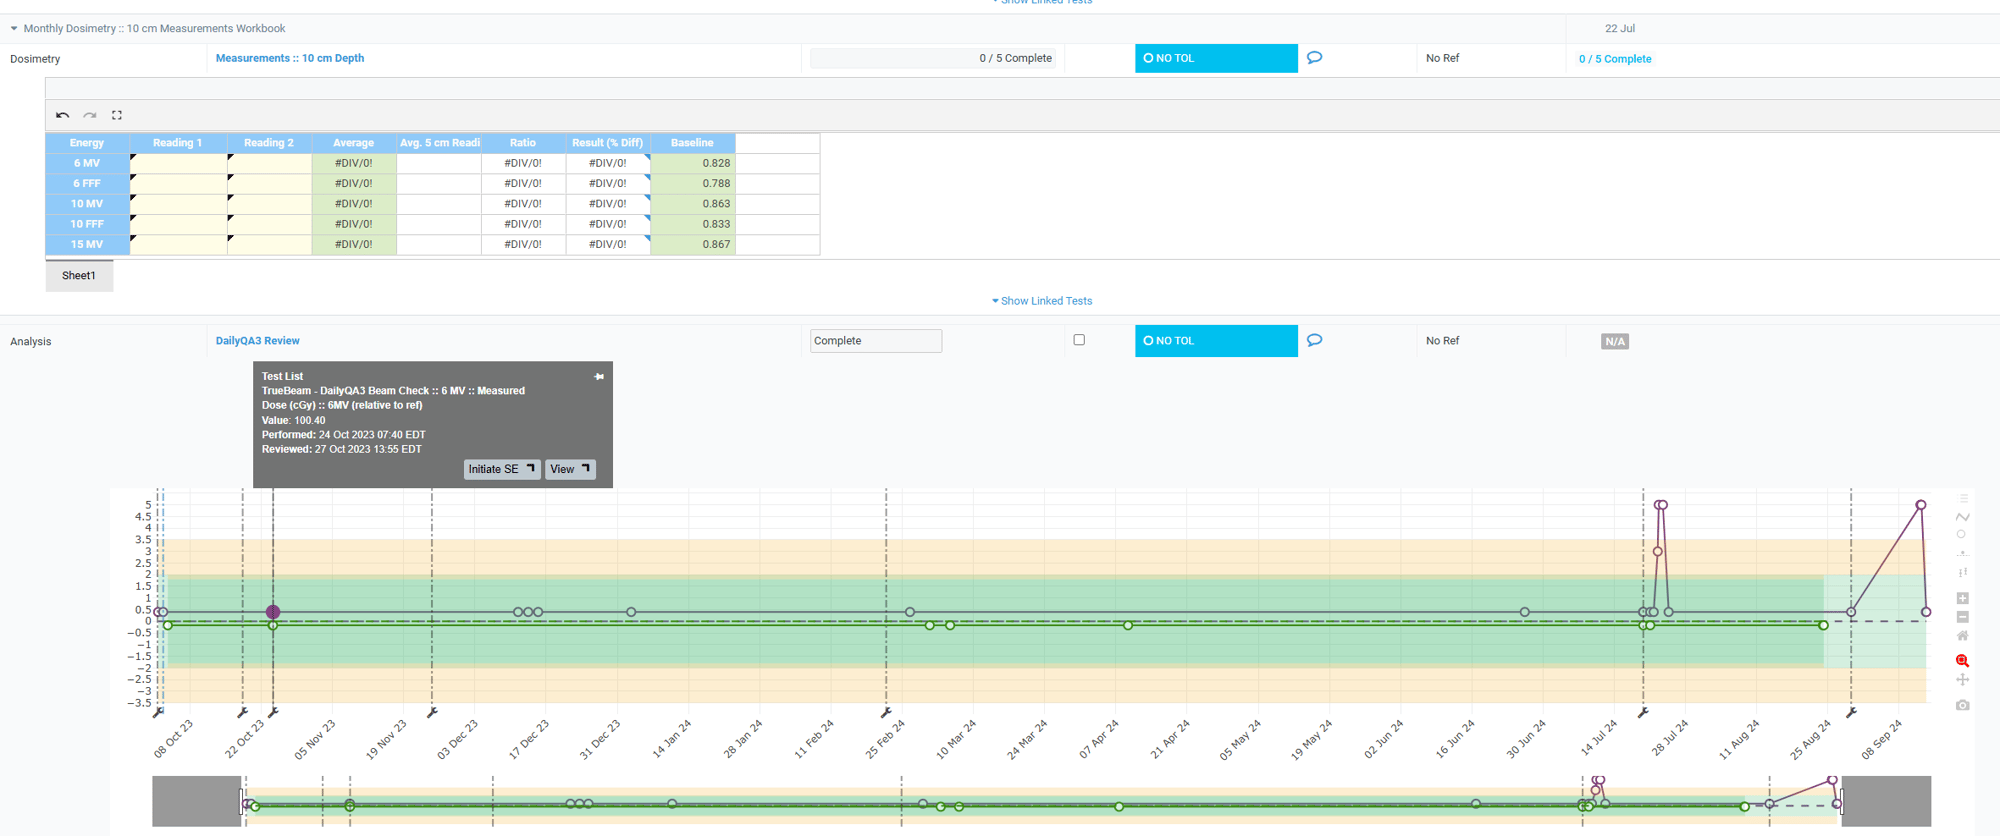Screen dimensions: 2000x836
Task: Click wrench service event marker near 25 Feb 24
Action: 886,713
